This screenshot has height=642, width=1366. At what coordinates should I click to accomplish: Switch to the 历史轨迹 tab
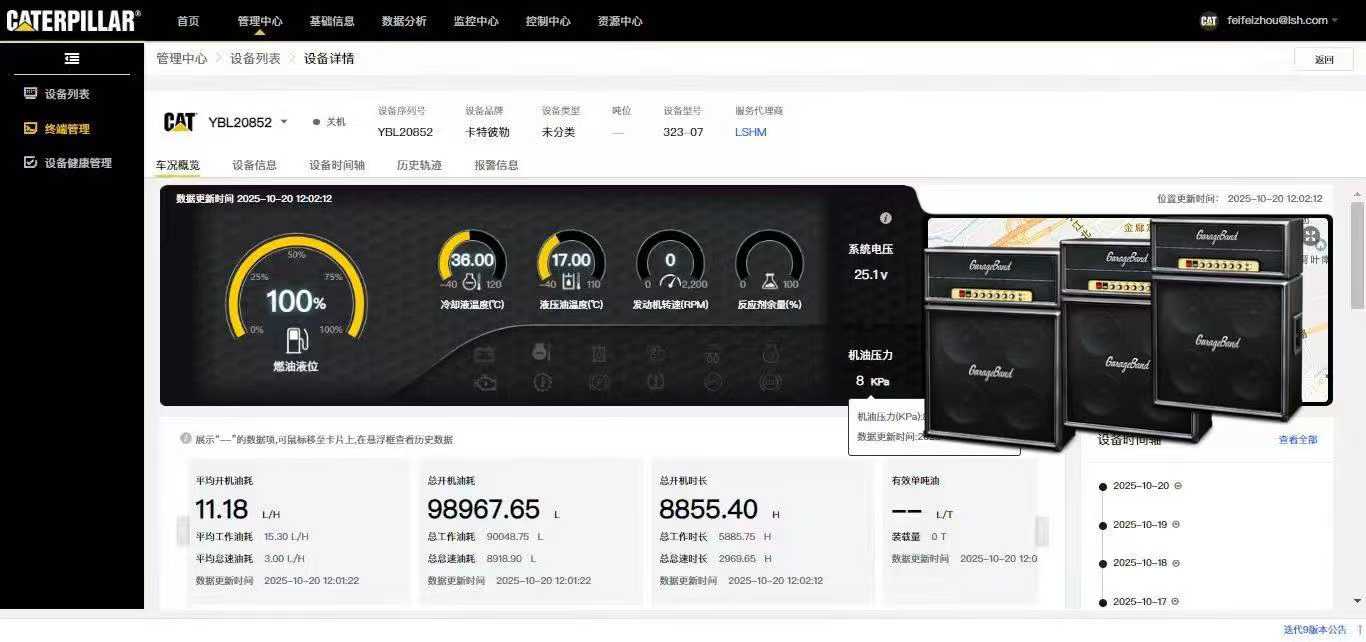pyautogui.click(x=419, y=165)
